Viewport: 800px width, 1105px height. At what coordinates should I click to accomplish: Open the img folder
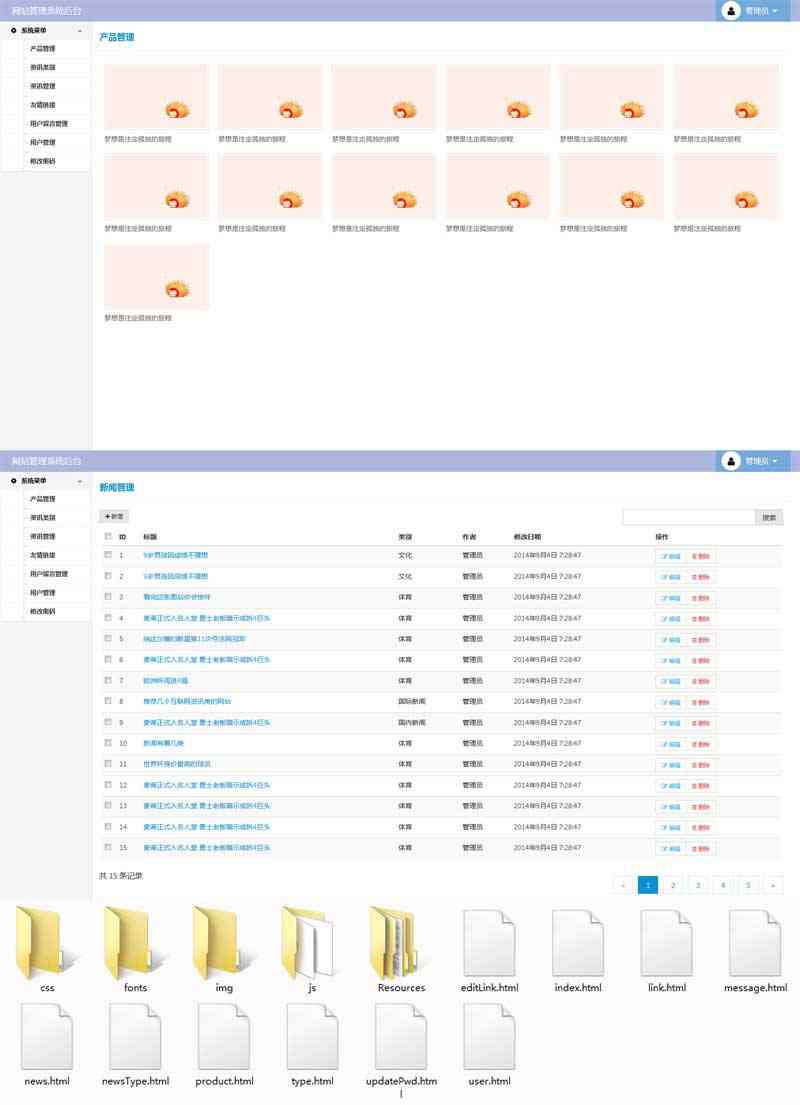[x=224, y=943]
